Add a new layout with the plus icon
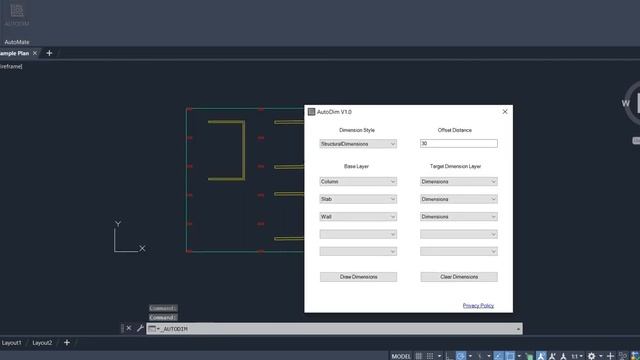 pos(67,343)
